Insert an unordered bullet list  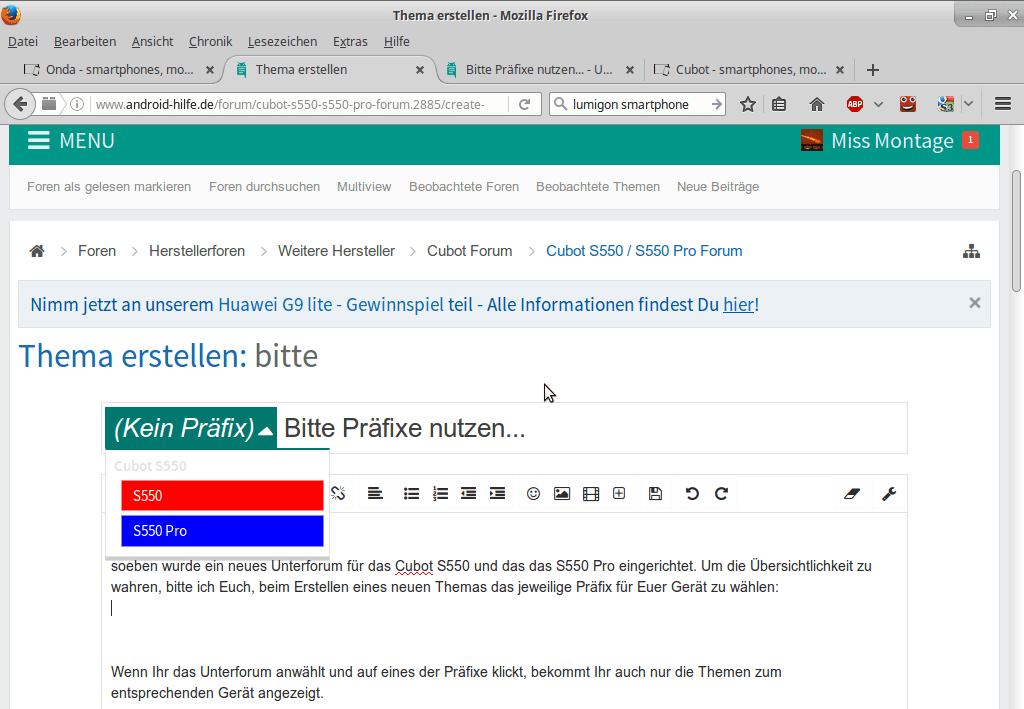pos(411,493)
